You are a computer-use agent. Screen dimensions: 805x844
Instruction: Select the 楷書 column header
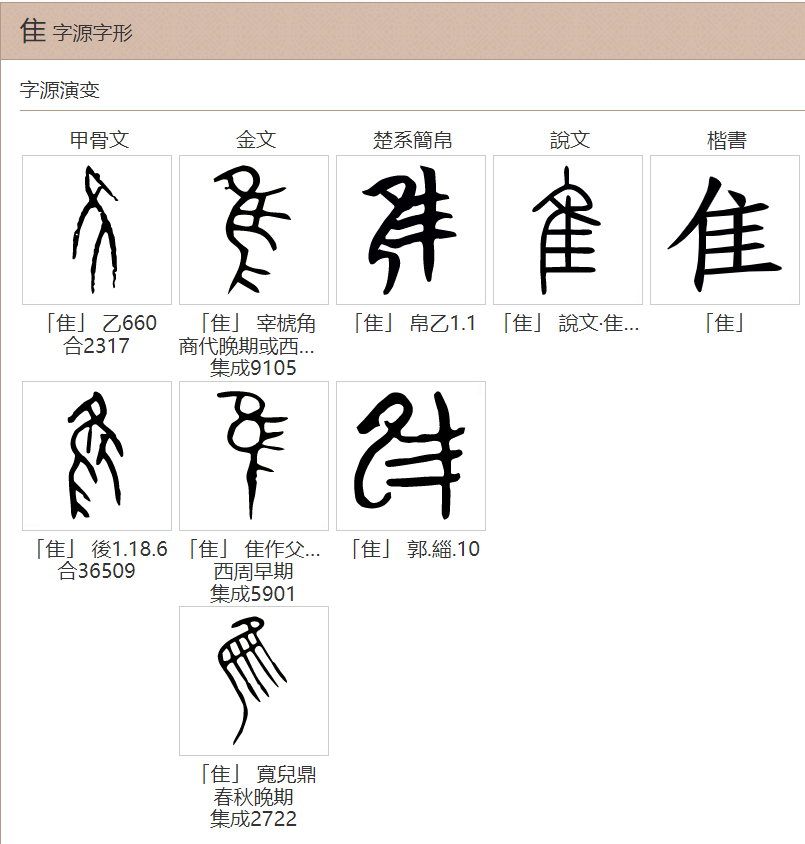click(724, 141)
